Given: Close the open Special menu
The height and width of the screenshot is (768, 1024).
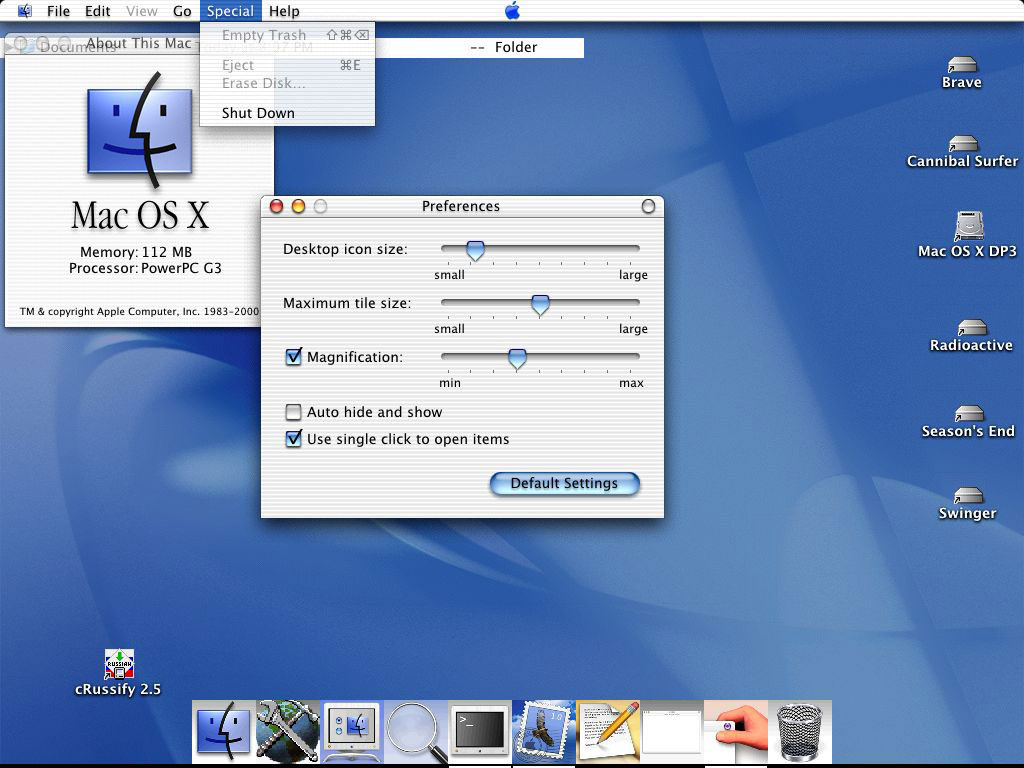Looking at the screenshot, I should pos(231,11).
